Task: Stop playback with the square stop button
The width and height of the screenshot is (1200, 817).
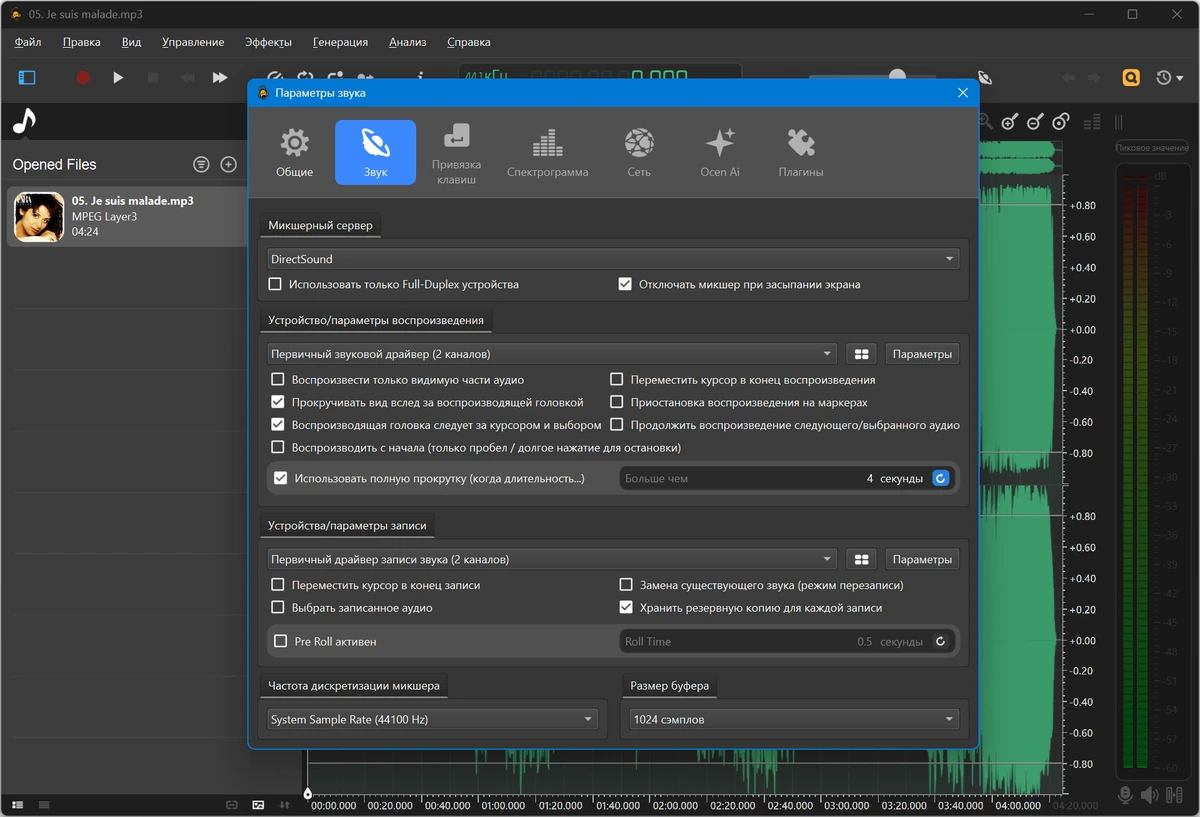Action: tap(153, 77)
